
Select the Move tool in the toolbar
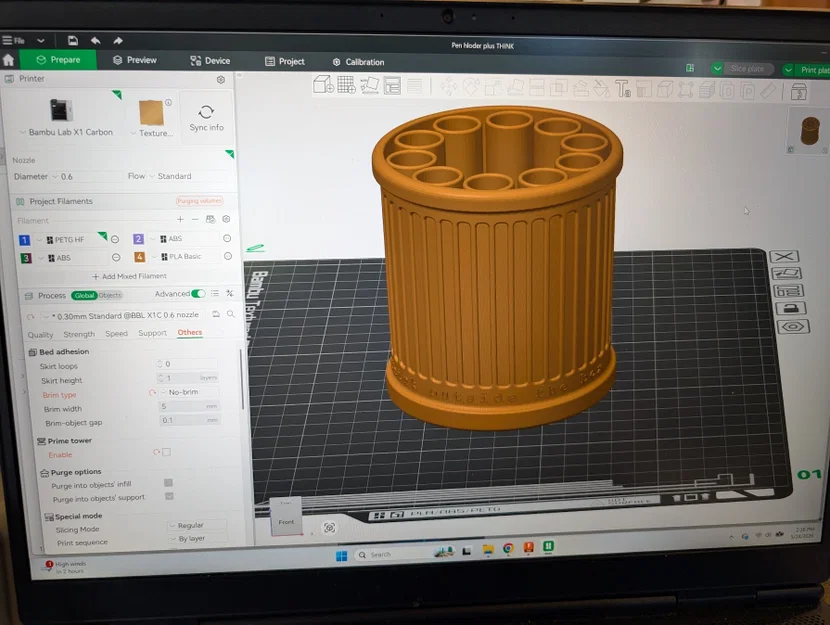coord(449,87)
